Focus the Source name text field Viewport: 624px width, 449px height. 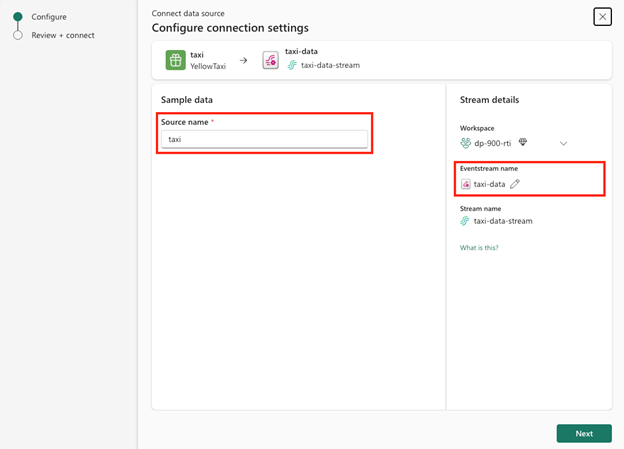click(x=265, y=139)
